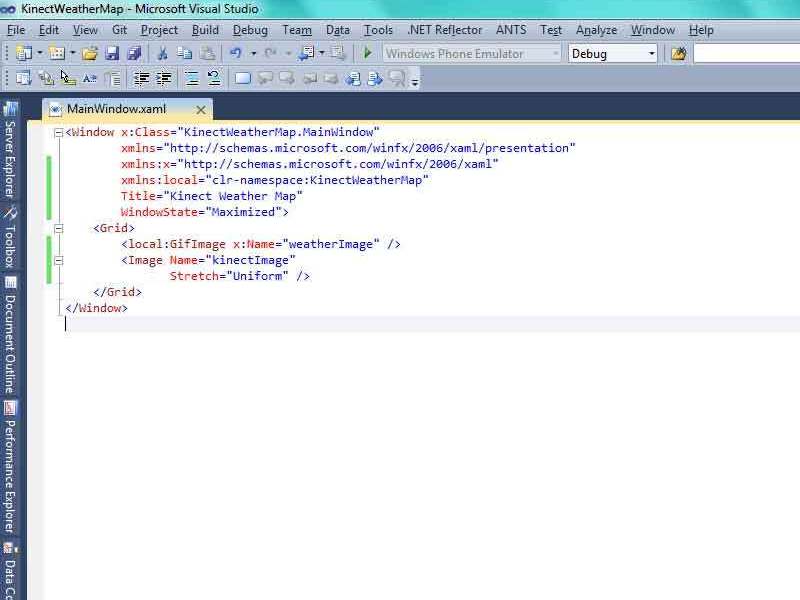Click the first icon in the text editor toolbar

point(23,79)
